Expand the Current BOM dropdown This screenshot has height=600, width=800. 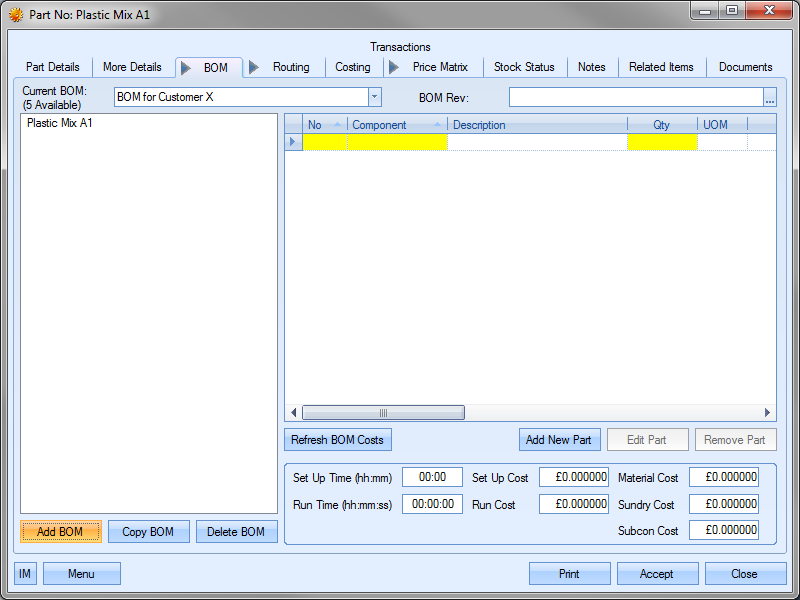pyautogui.click(x=375, y=97)
